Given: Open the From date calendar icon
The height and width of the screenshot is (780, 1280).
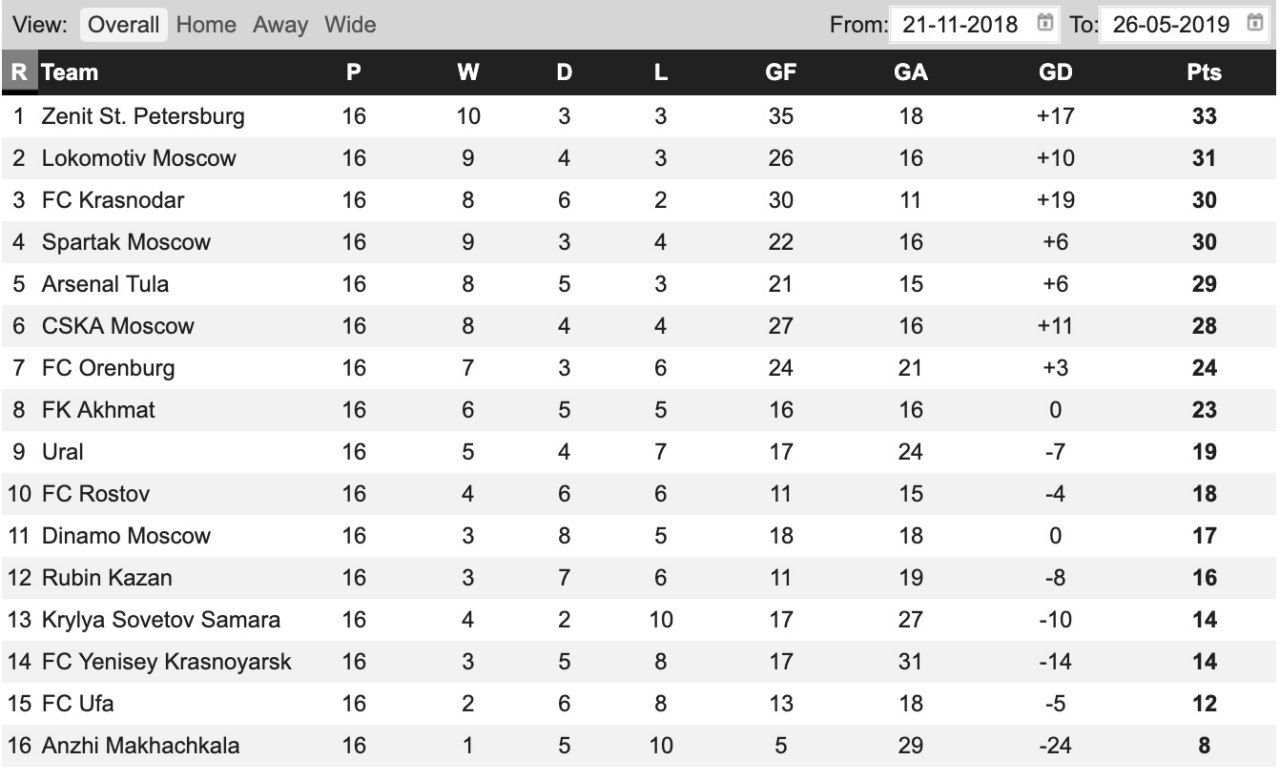Looking at the screenshot, I should 1046,23.
